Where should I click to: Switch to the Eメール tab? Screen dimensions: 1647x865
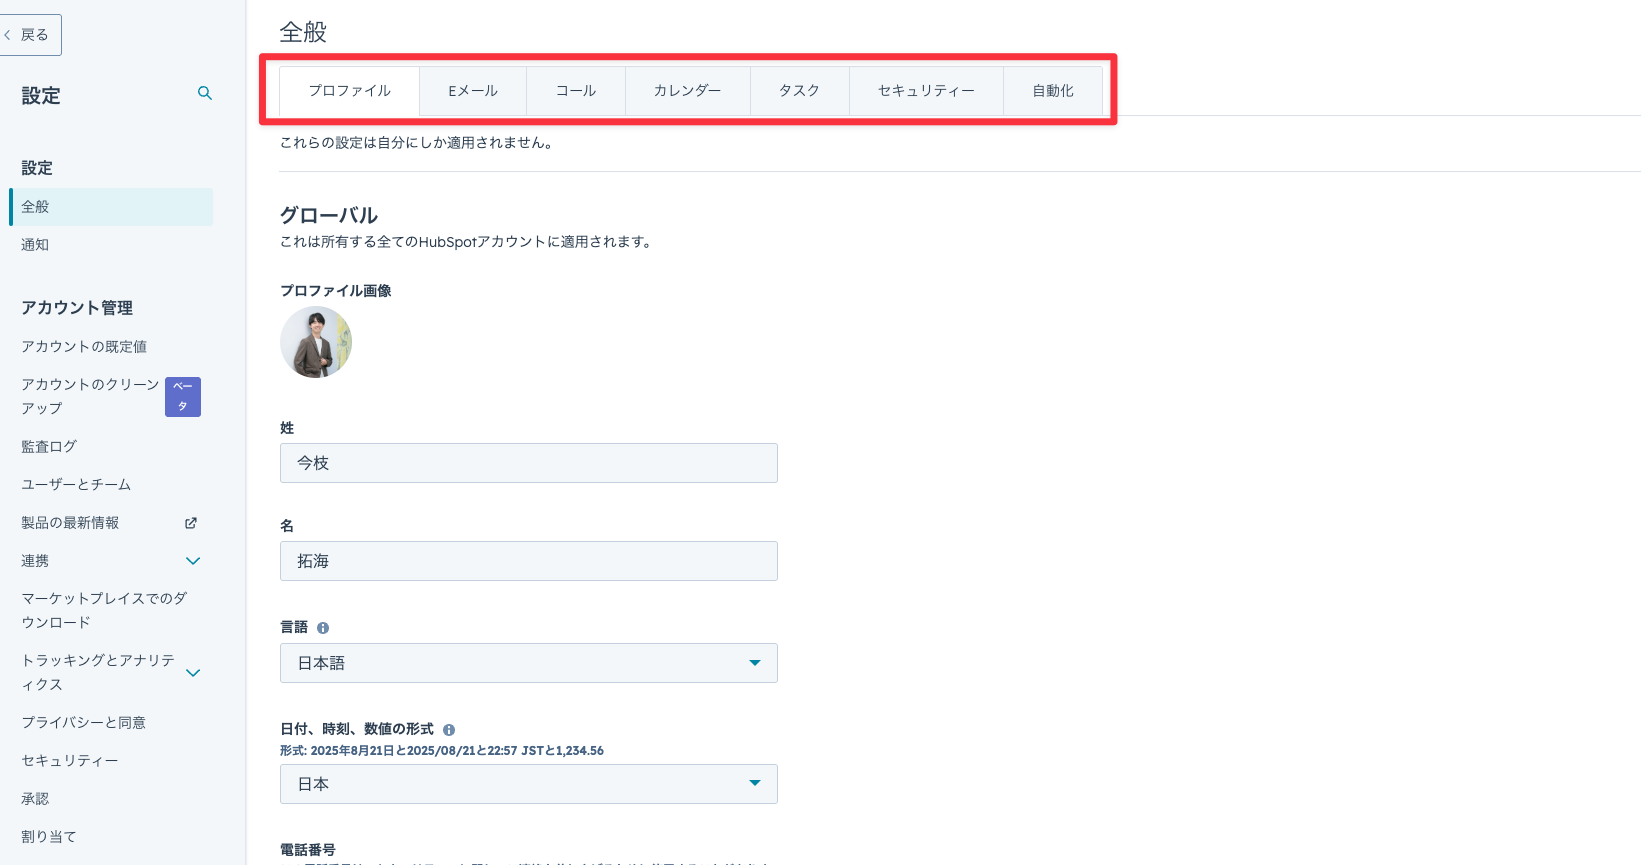(x=473, y=91)
